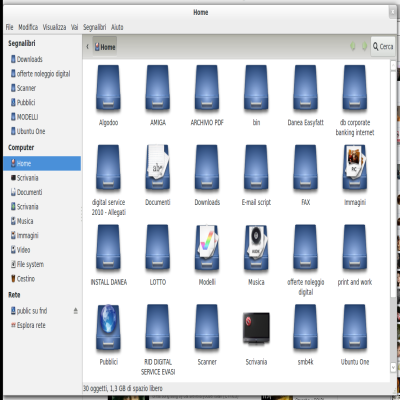This screenshot has height=400, width=400.
Task: Select the smb4k folder icon
Action: (x=305, y=327)
